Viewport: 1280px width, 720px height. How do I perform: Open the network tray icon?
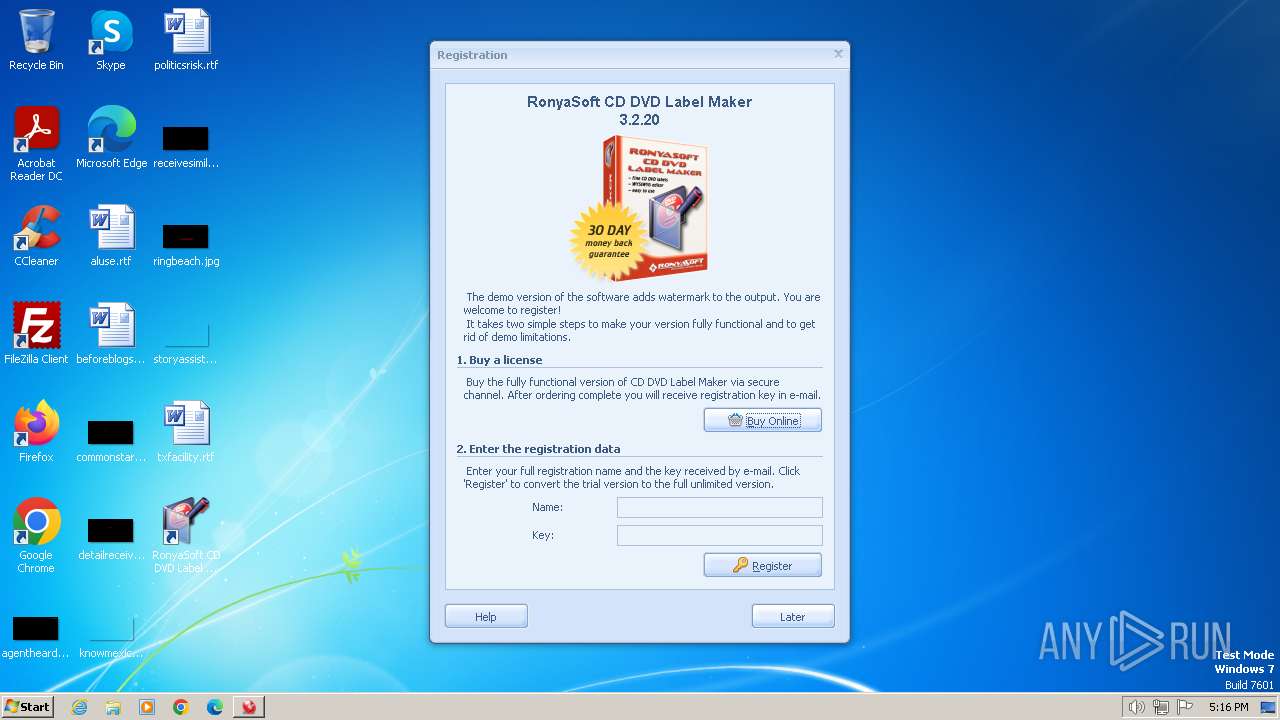1161,707
